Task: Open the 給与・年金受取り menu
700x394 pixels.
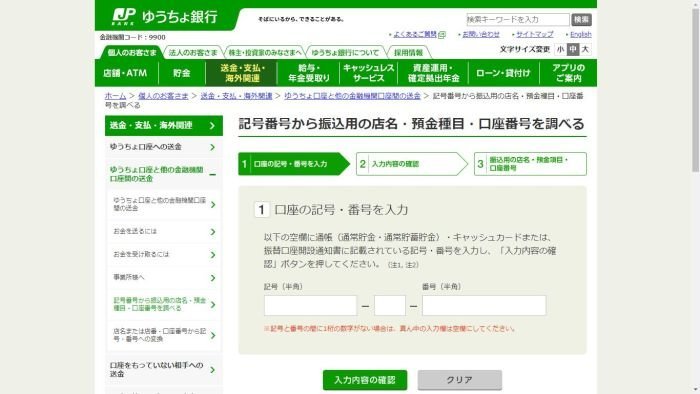Action: point(308,73)
